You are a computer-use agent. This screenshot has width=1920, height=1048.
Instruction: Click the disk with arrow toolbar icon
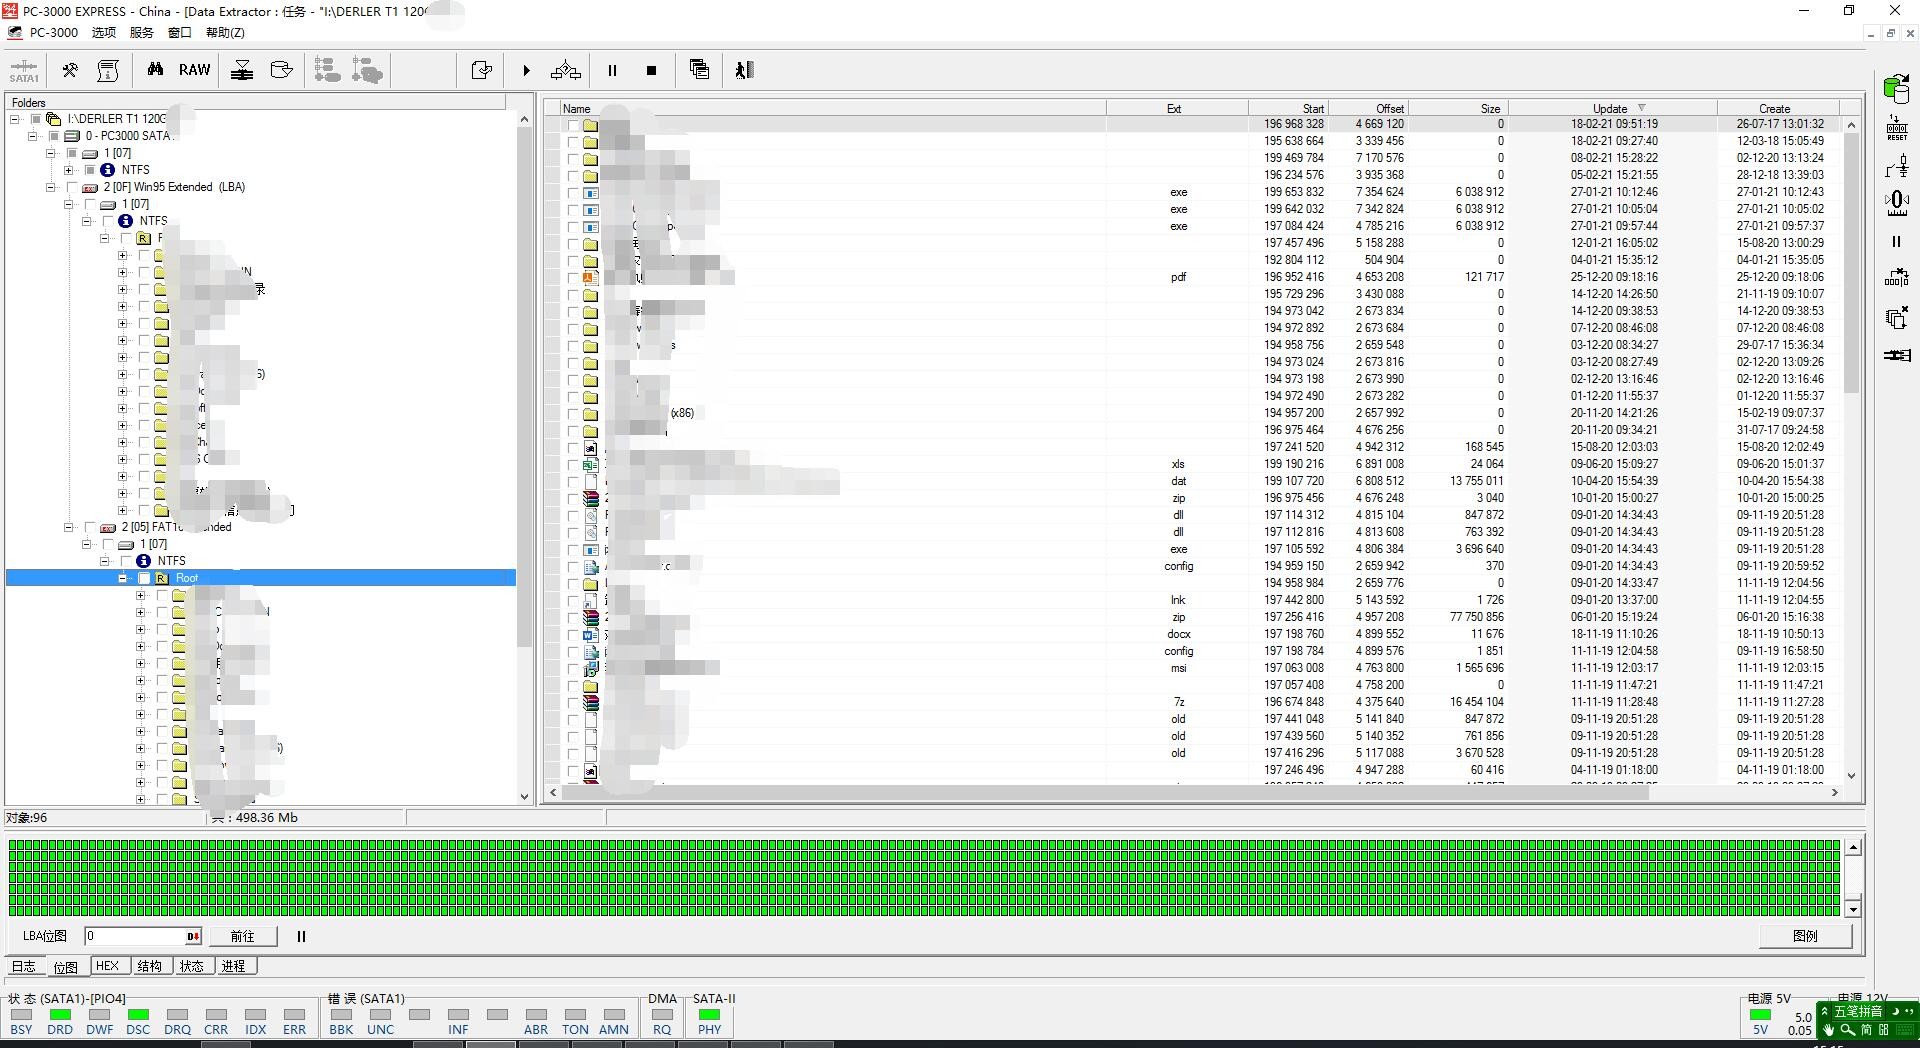tap(282, 70)
